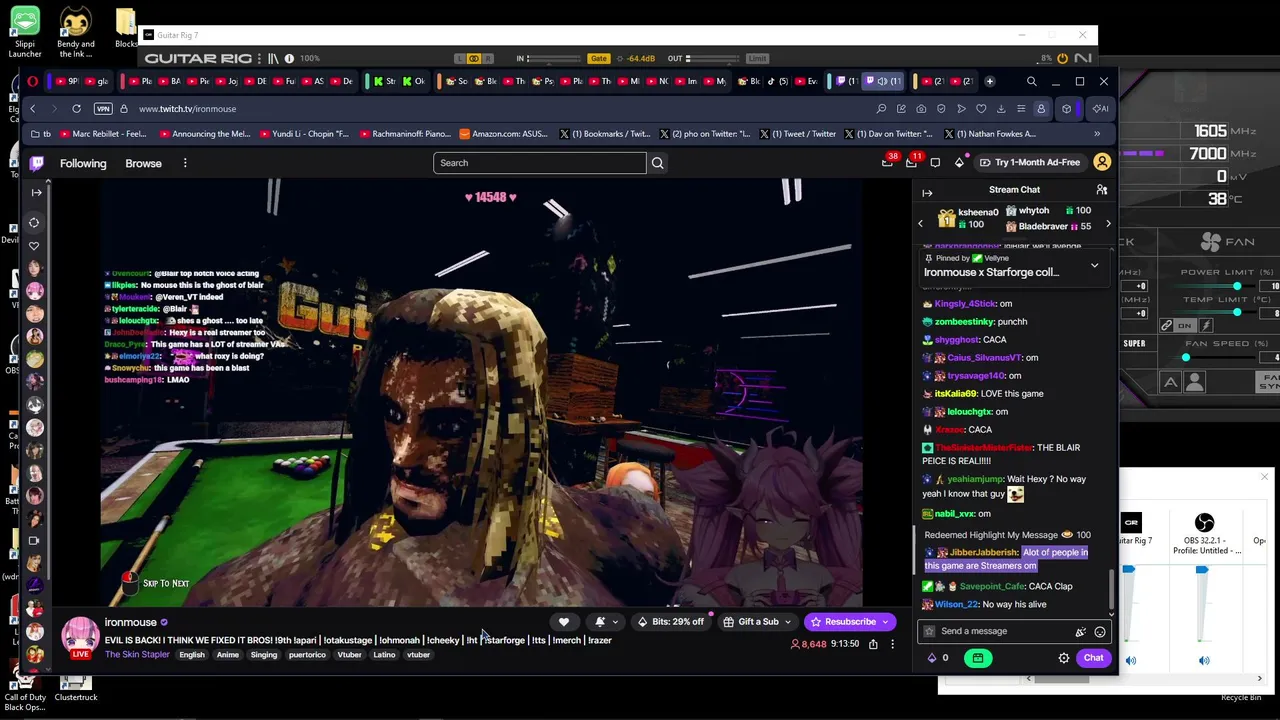
Task: Add a new browser tab
Action: [x=989, y=81]
